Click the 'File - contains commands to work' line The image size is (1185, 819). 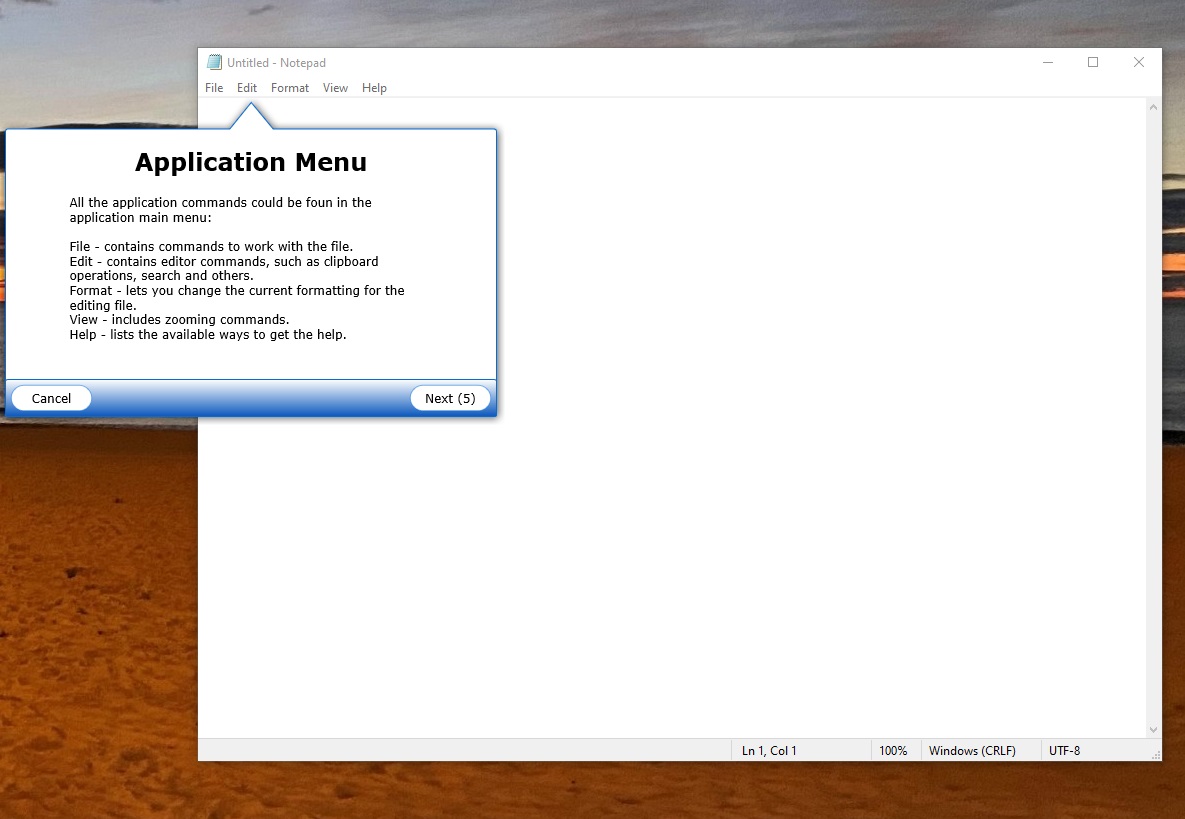click(x=211, y=246)
